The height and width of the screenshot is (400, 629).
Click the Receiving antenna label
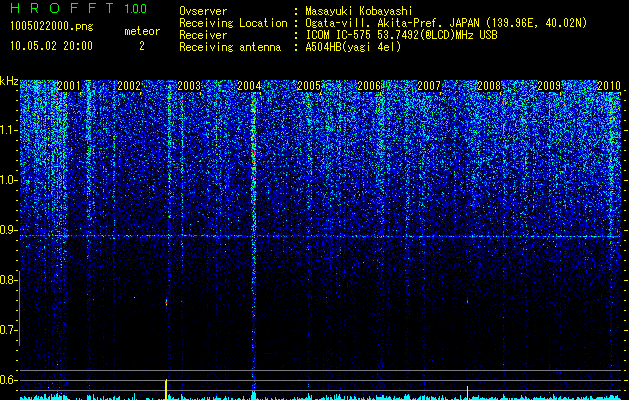230,47
